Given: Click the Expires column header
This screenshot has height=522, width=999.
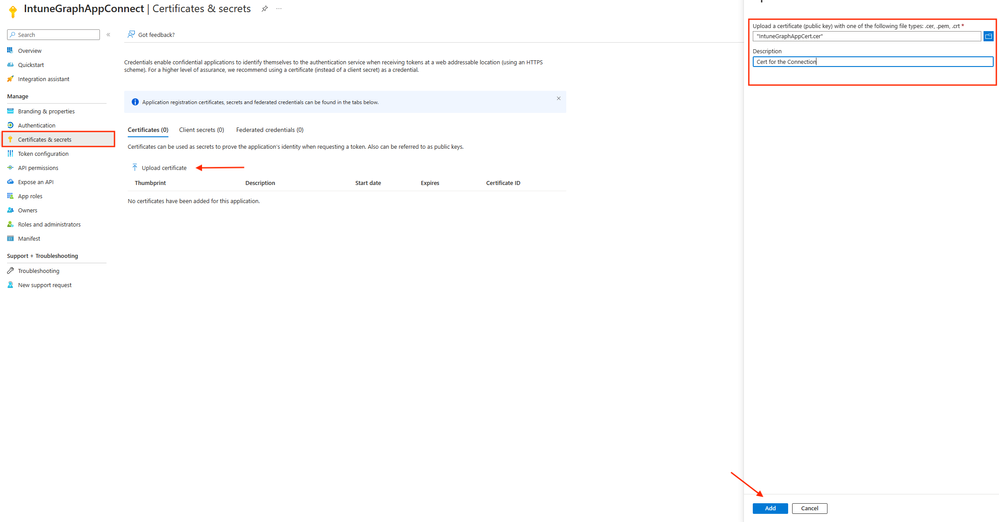Looking at the screenshot, I should [x=429, y=183].
